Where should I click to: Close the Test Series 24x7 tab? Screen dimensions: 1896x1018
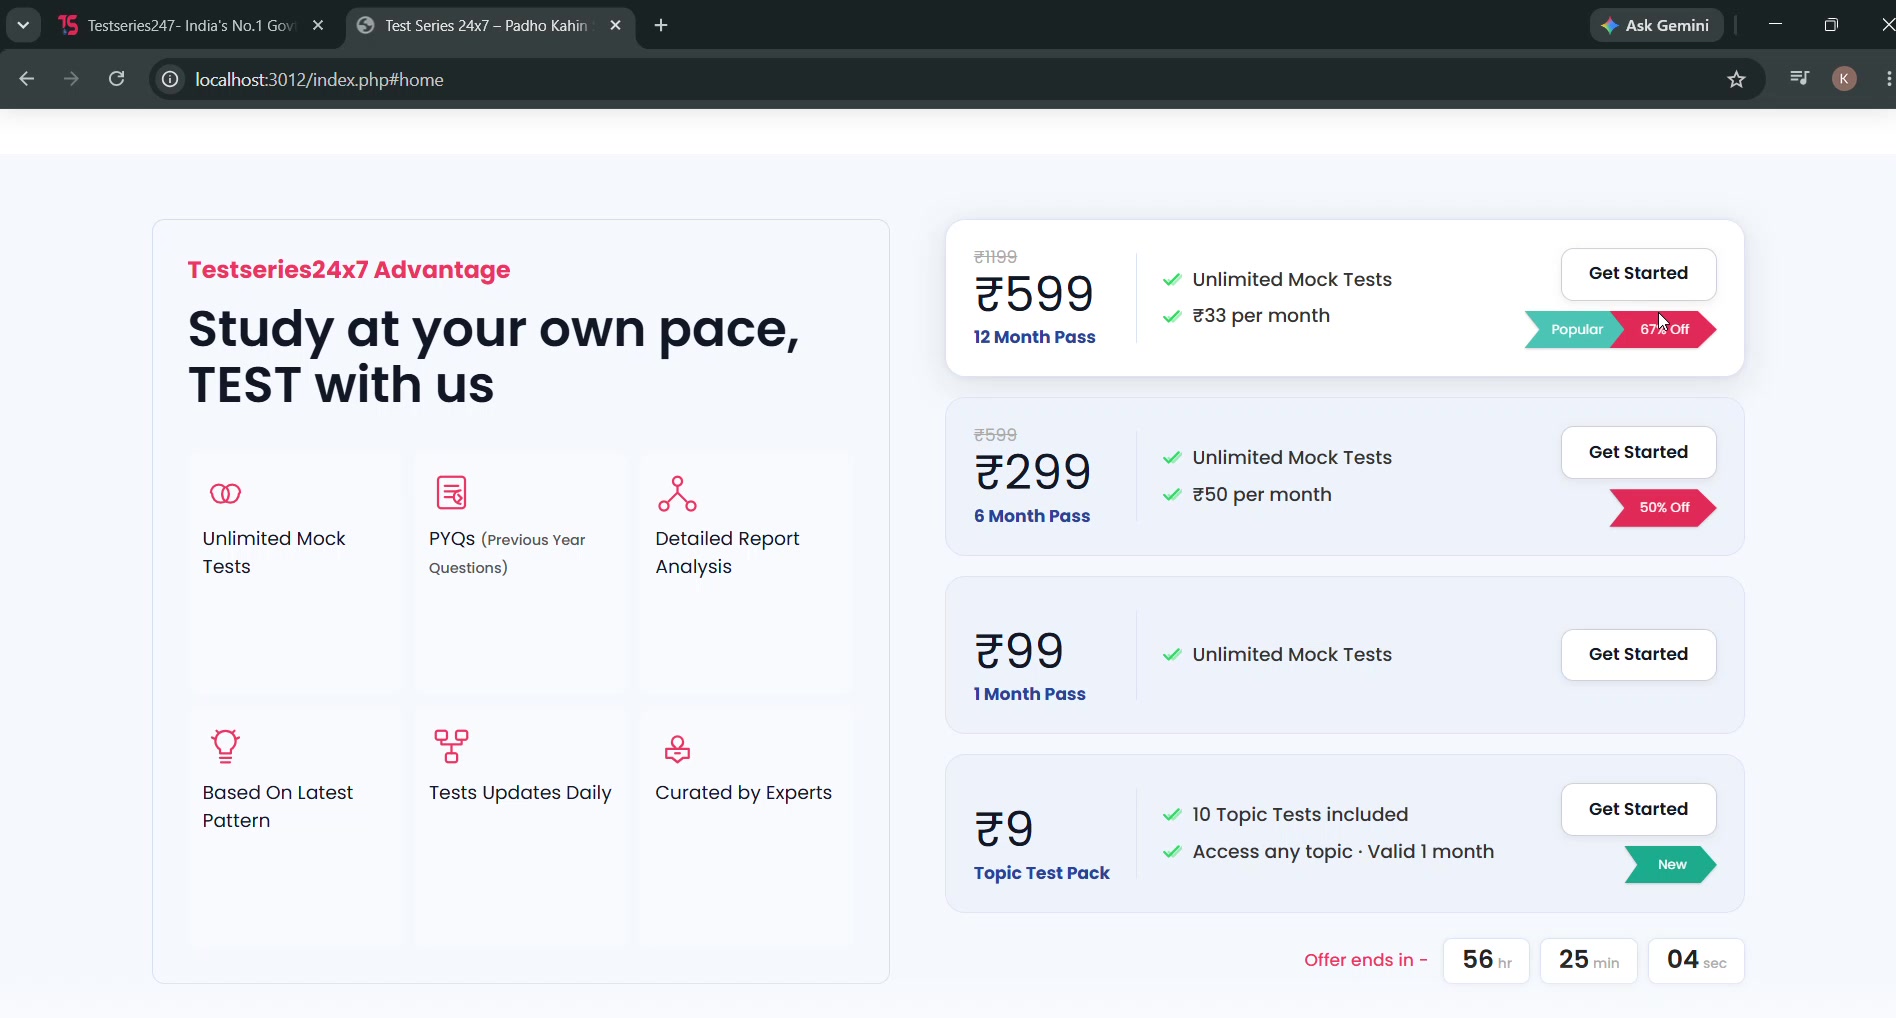pyautogui.click(x=615, y=25)
